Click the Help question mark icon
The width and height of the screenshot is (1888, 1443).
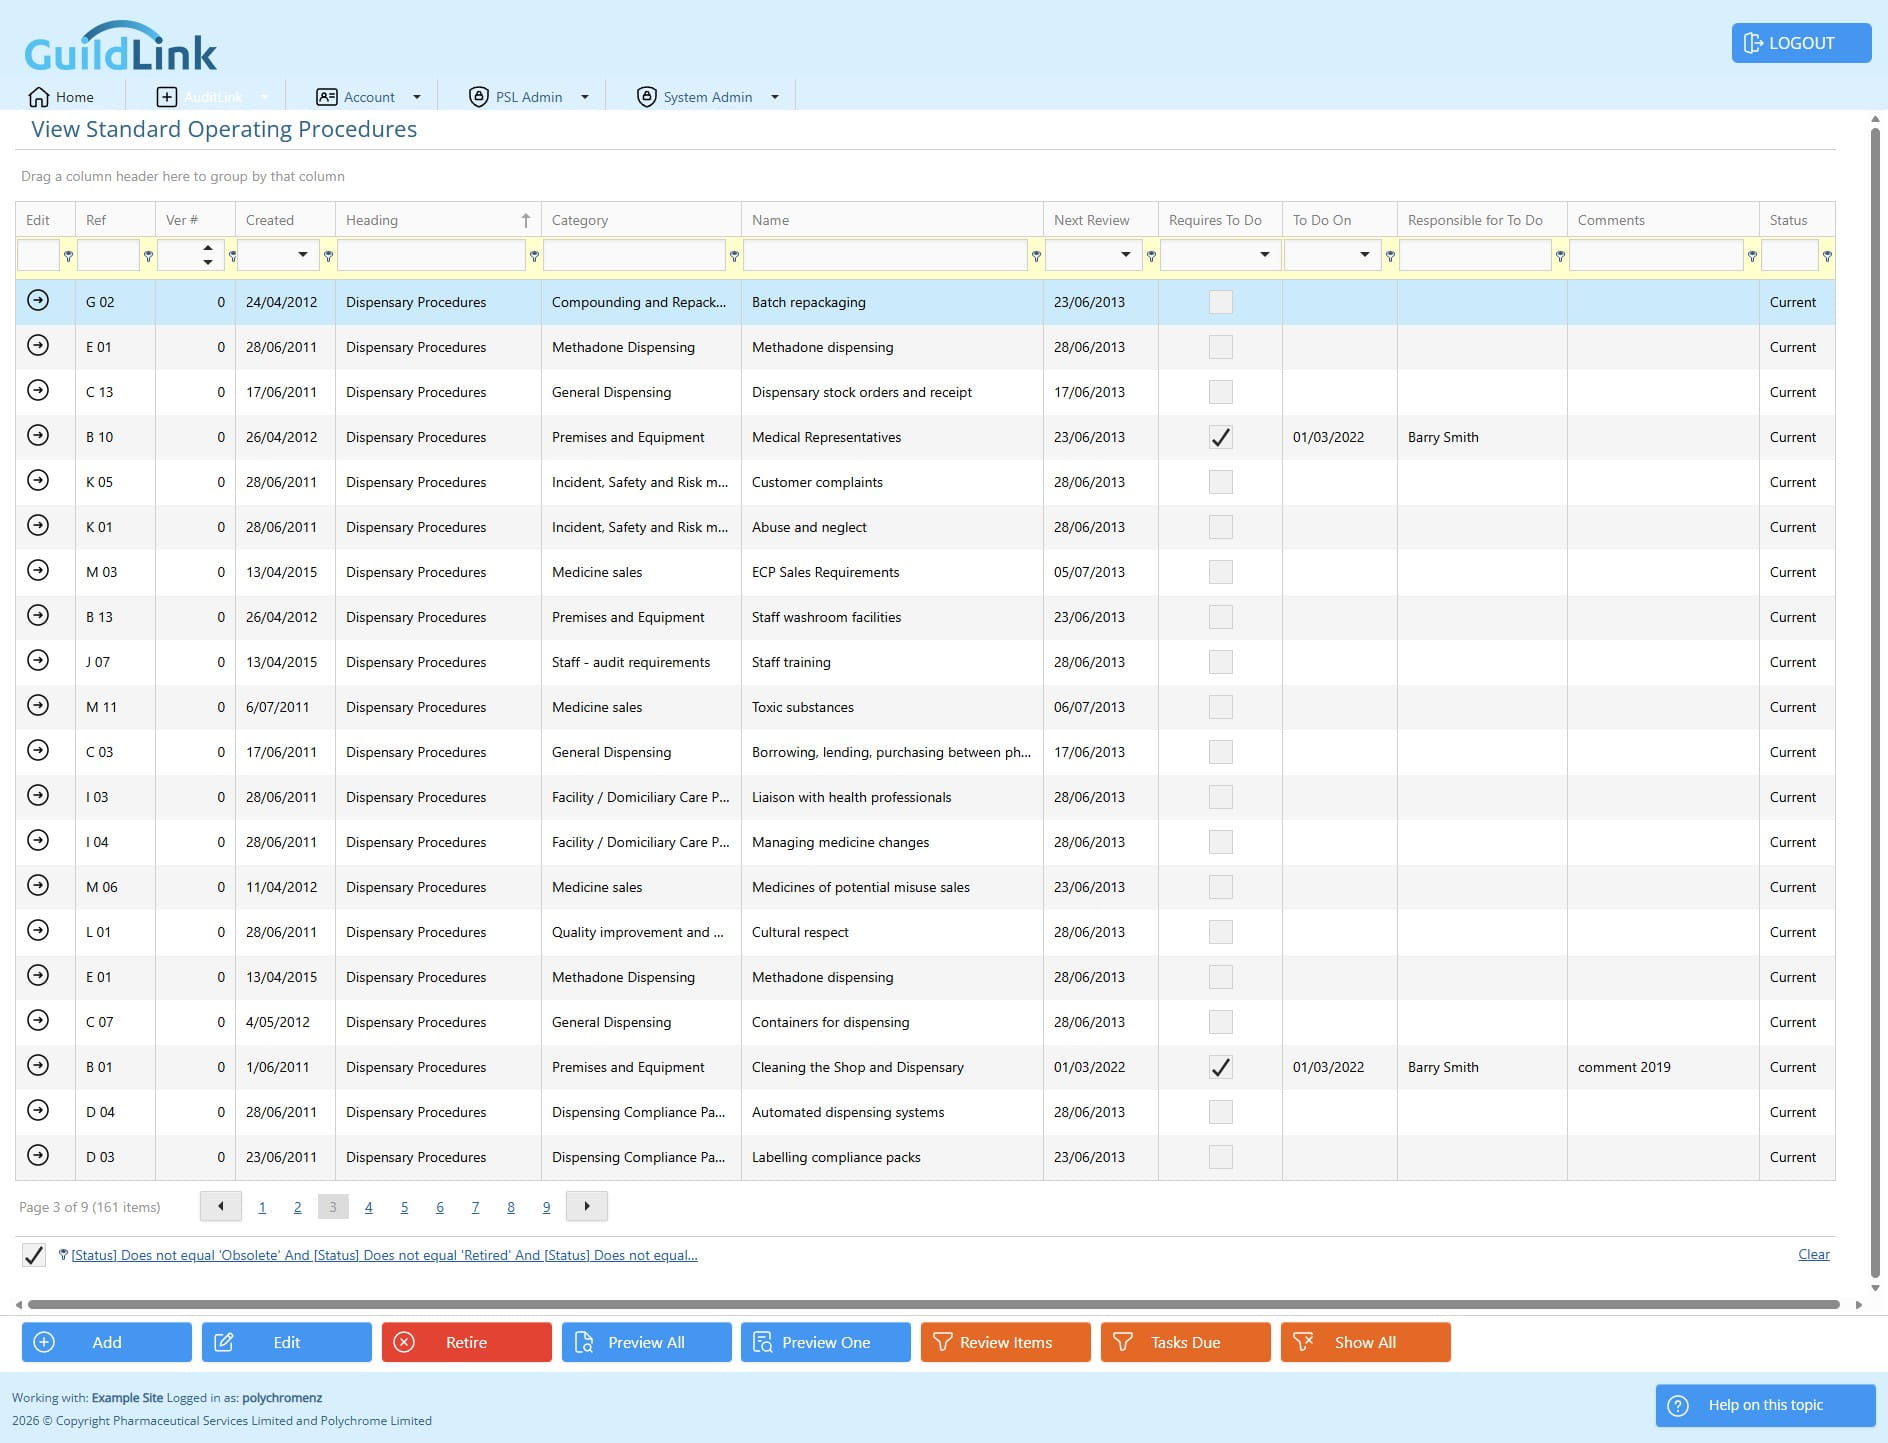pos(1679,1405)
